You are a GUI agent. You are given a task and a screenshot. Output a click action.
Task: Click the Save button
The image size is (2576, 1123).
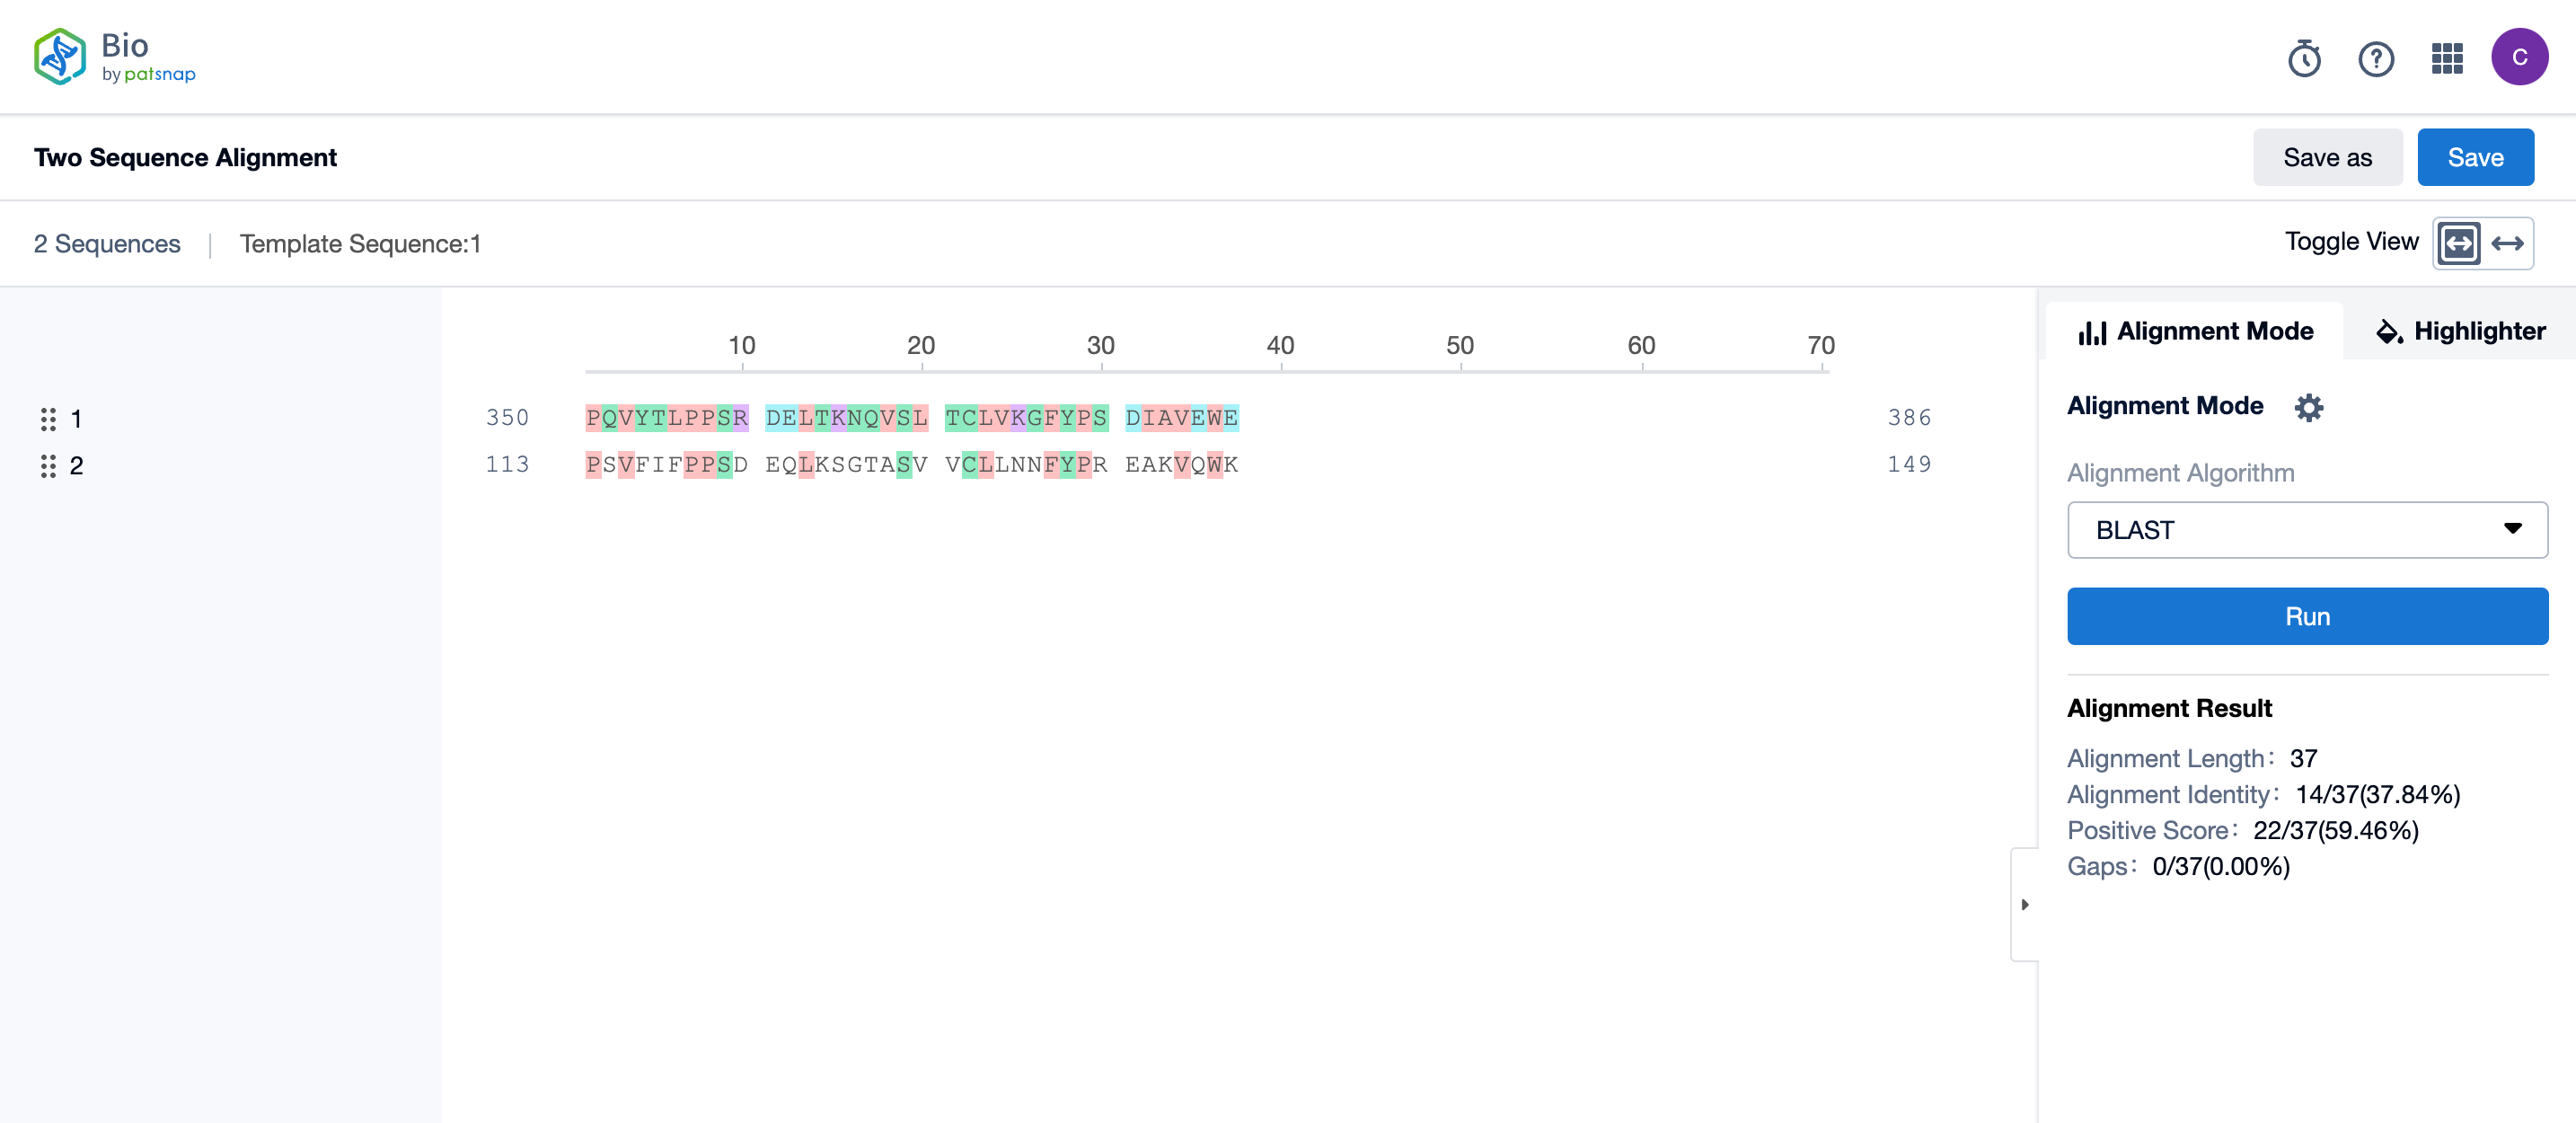2475,156
